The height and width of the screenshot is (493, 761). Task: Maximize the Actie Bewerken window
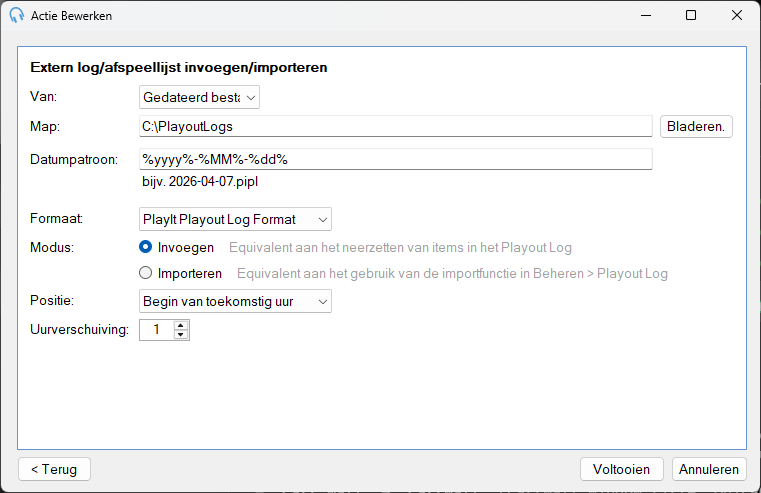coord(691,16)
